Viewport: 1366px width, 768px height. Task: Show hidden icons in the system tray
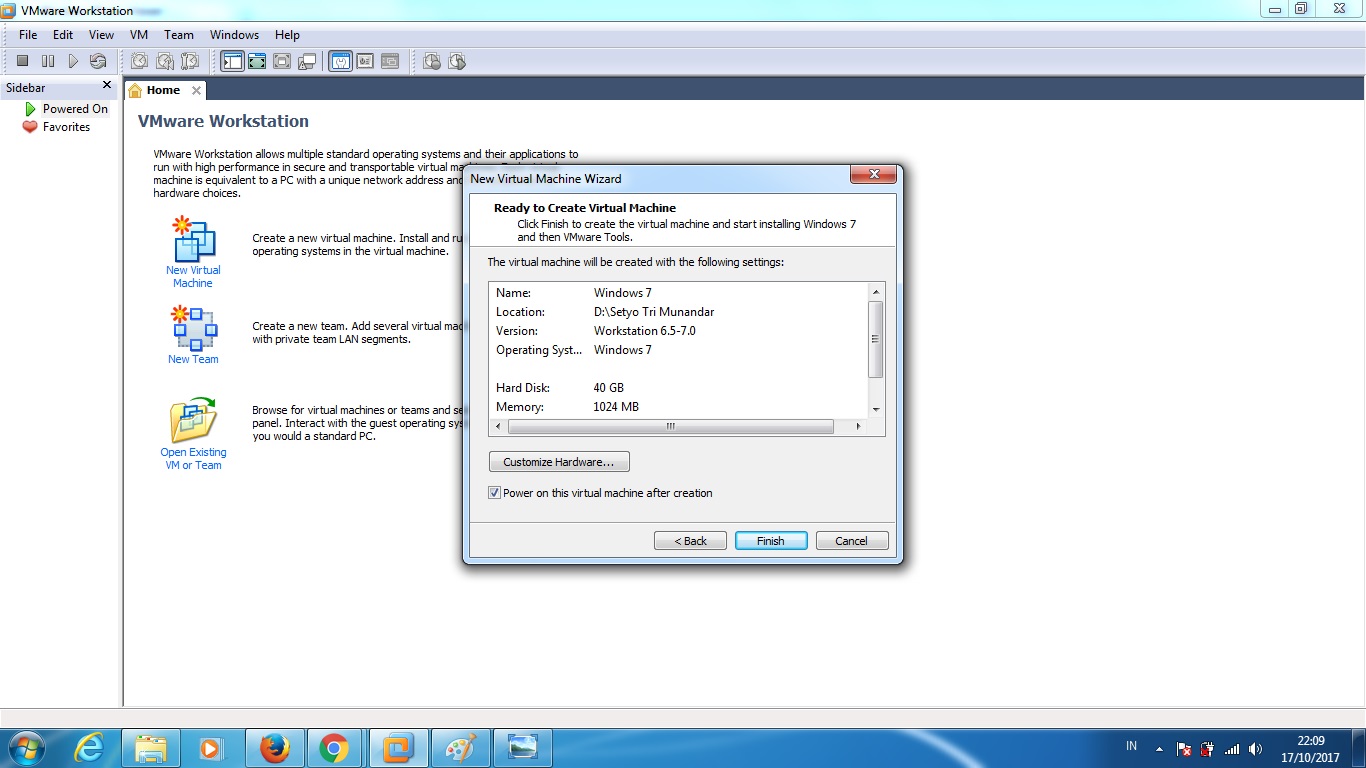1158,749
